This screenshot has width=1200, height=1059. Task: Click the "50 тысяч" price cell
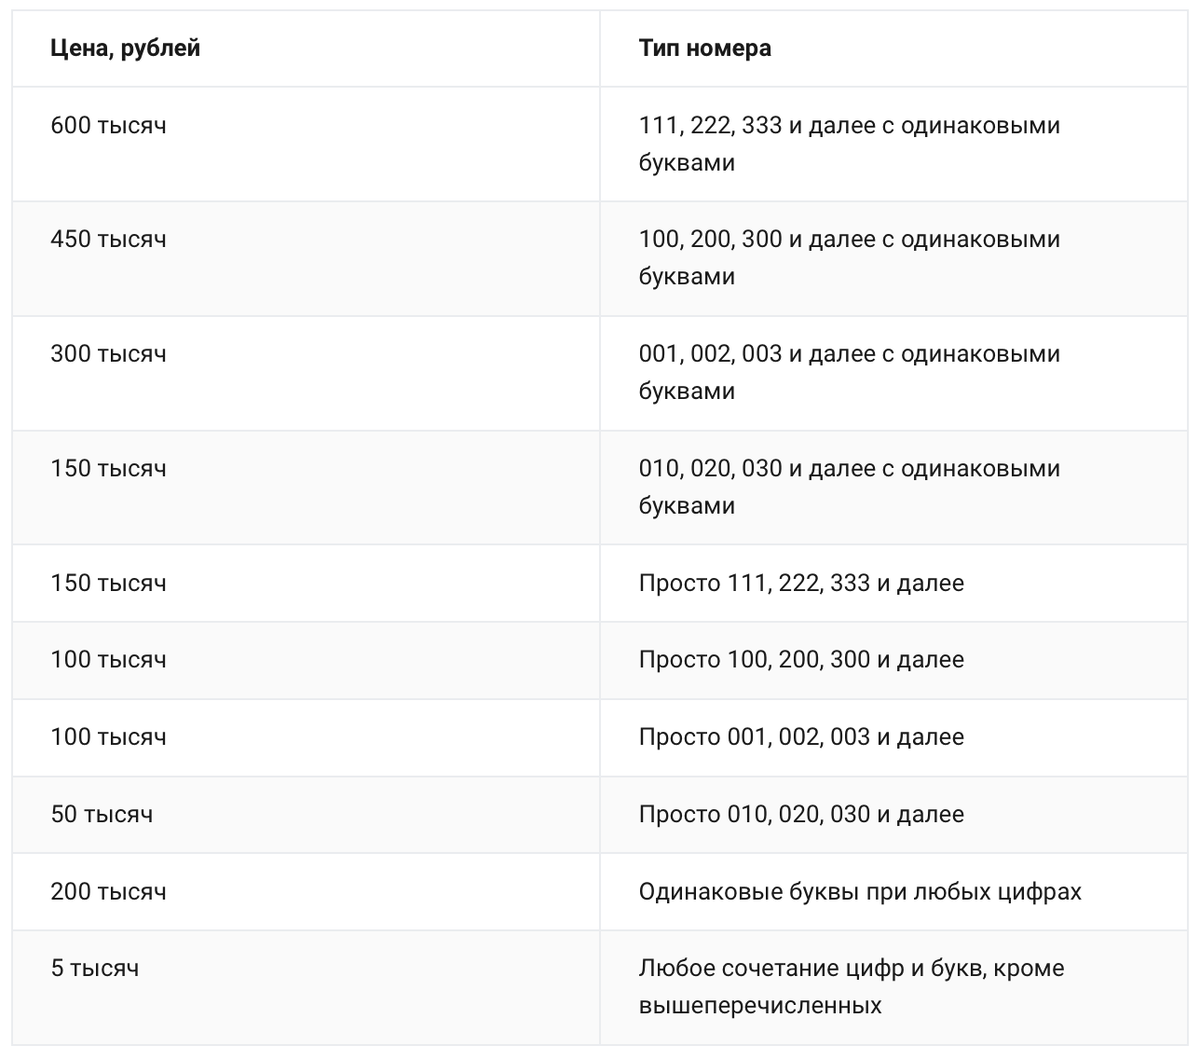(x=102, y=814)
